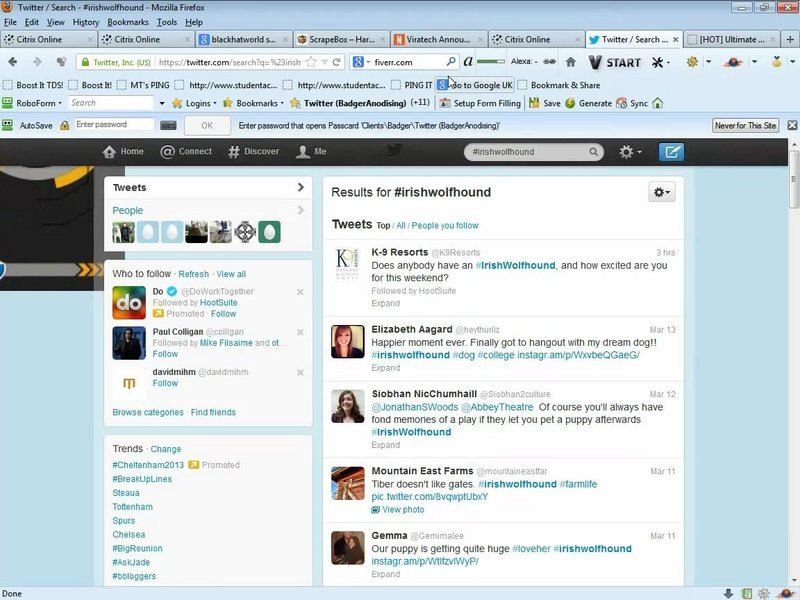Open the Discover hashtag page
The height and width of the screenshot is (600, 800).
(x=254, y=152)
